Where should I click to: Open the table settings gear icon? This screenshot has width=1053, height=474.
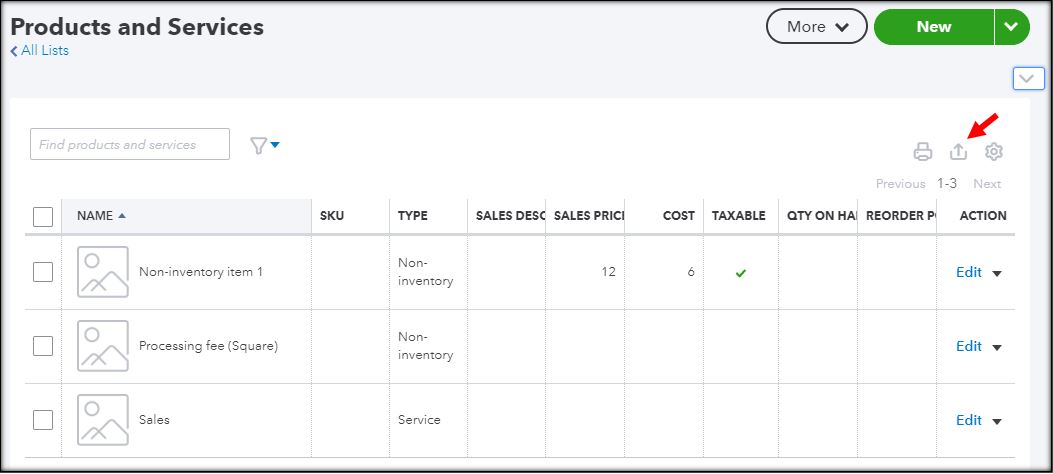pos(993,152)
